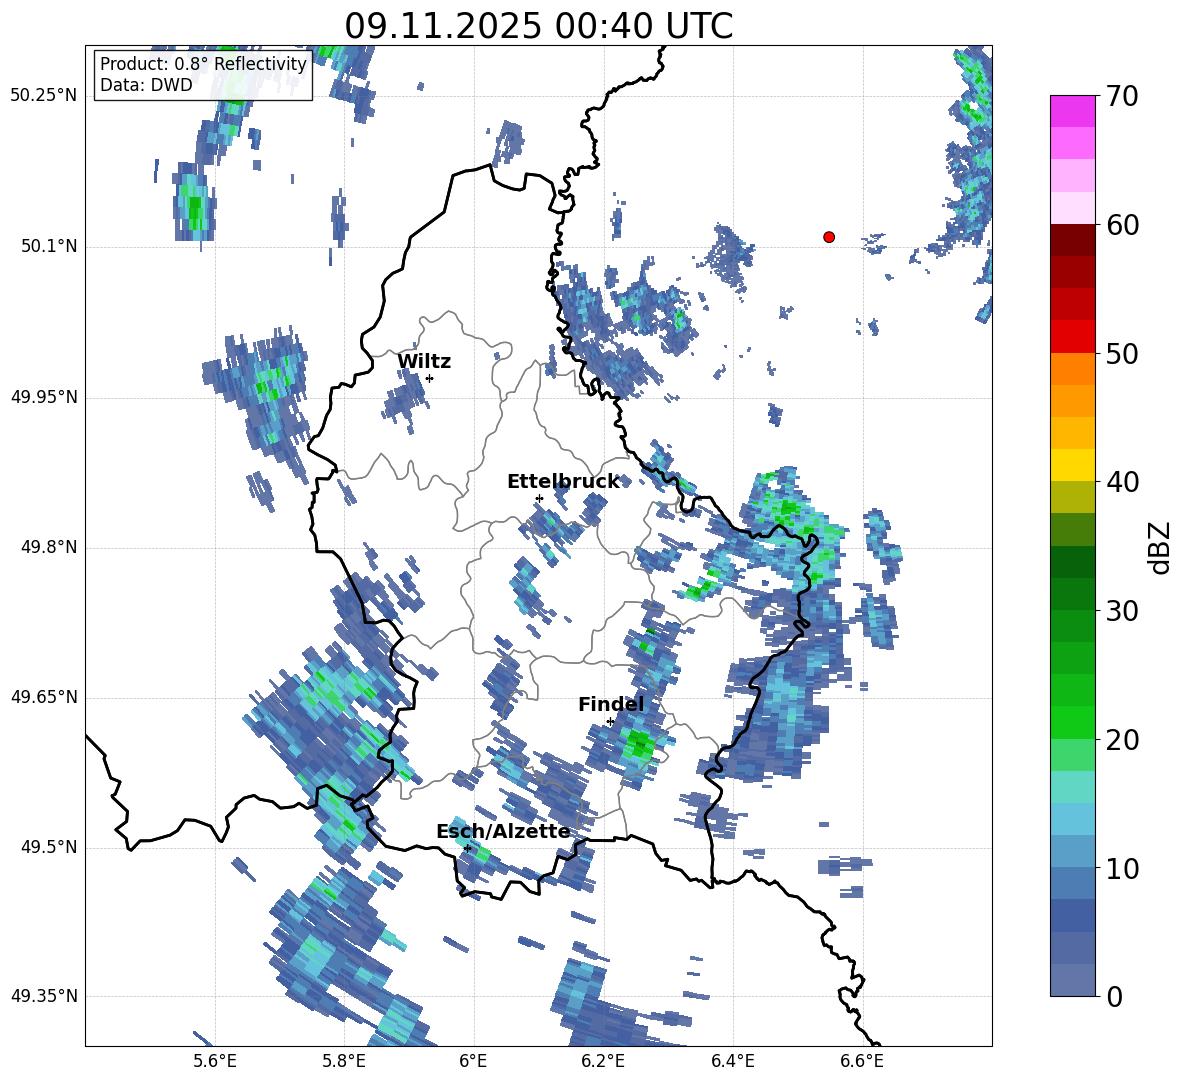The width and height of the screenshot is (1184, 1081).
Task: Click the 50.1°N latitude label
Action: pos(49,247)
